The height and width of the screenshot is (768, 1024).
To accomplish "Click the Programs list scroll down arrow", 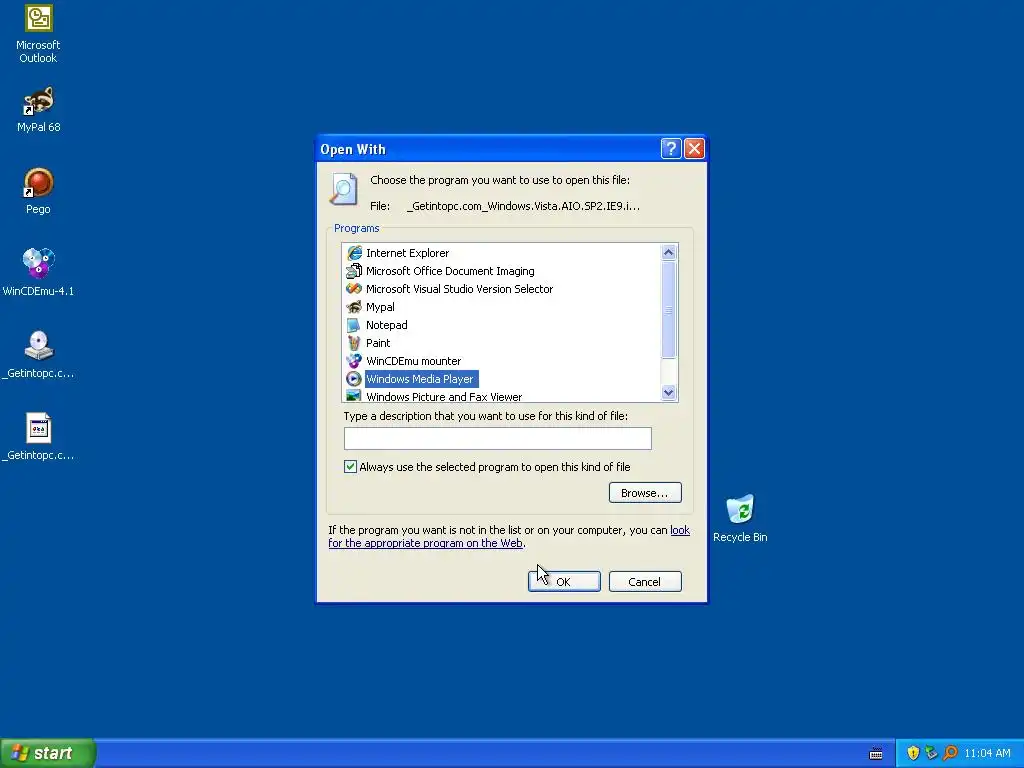I will tap(668, 392).
